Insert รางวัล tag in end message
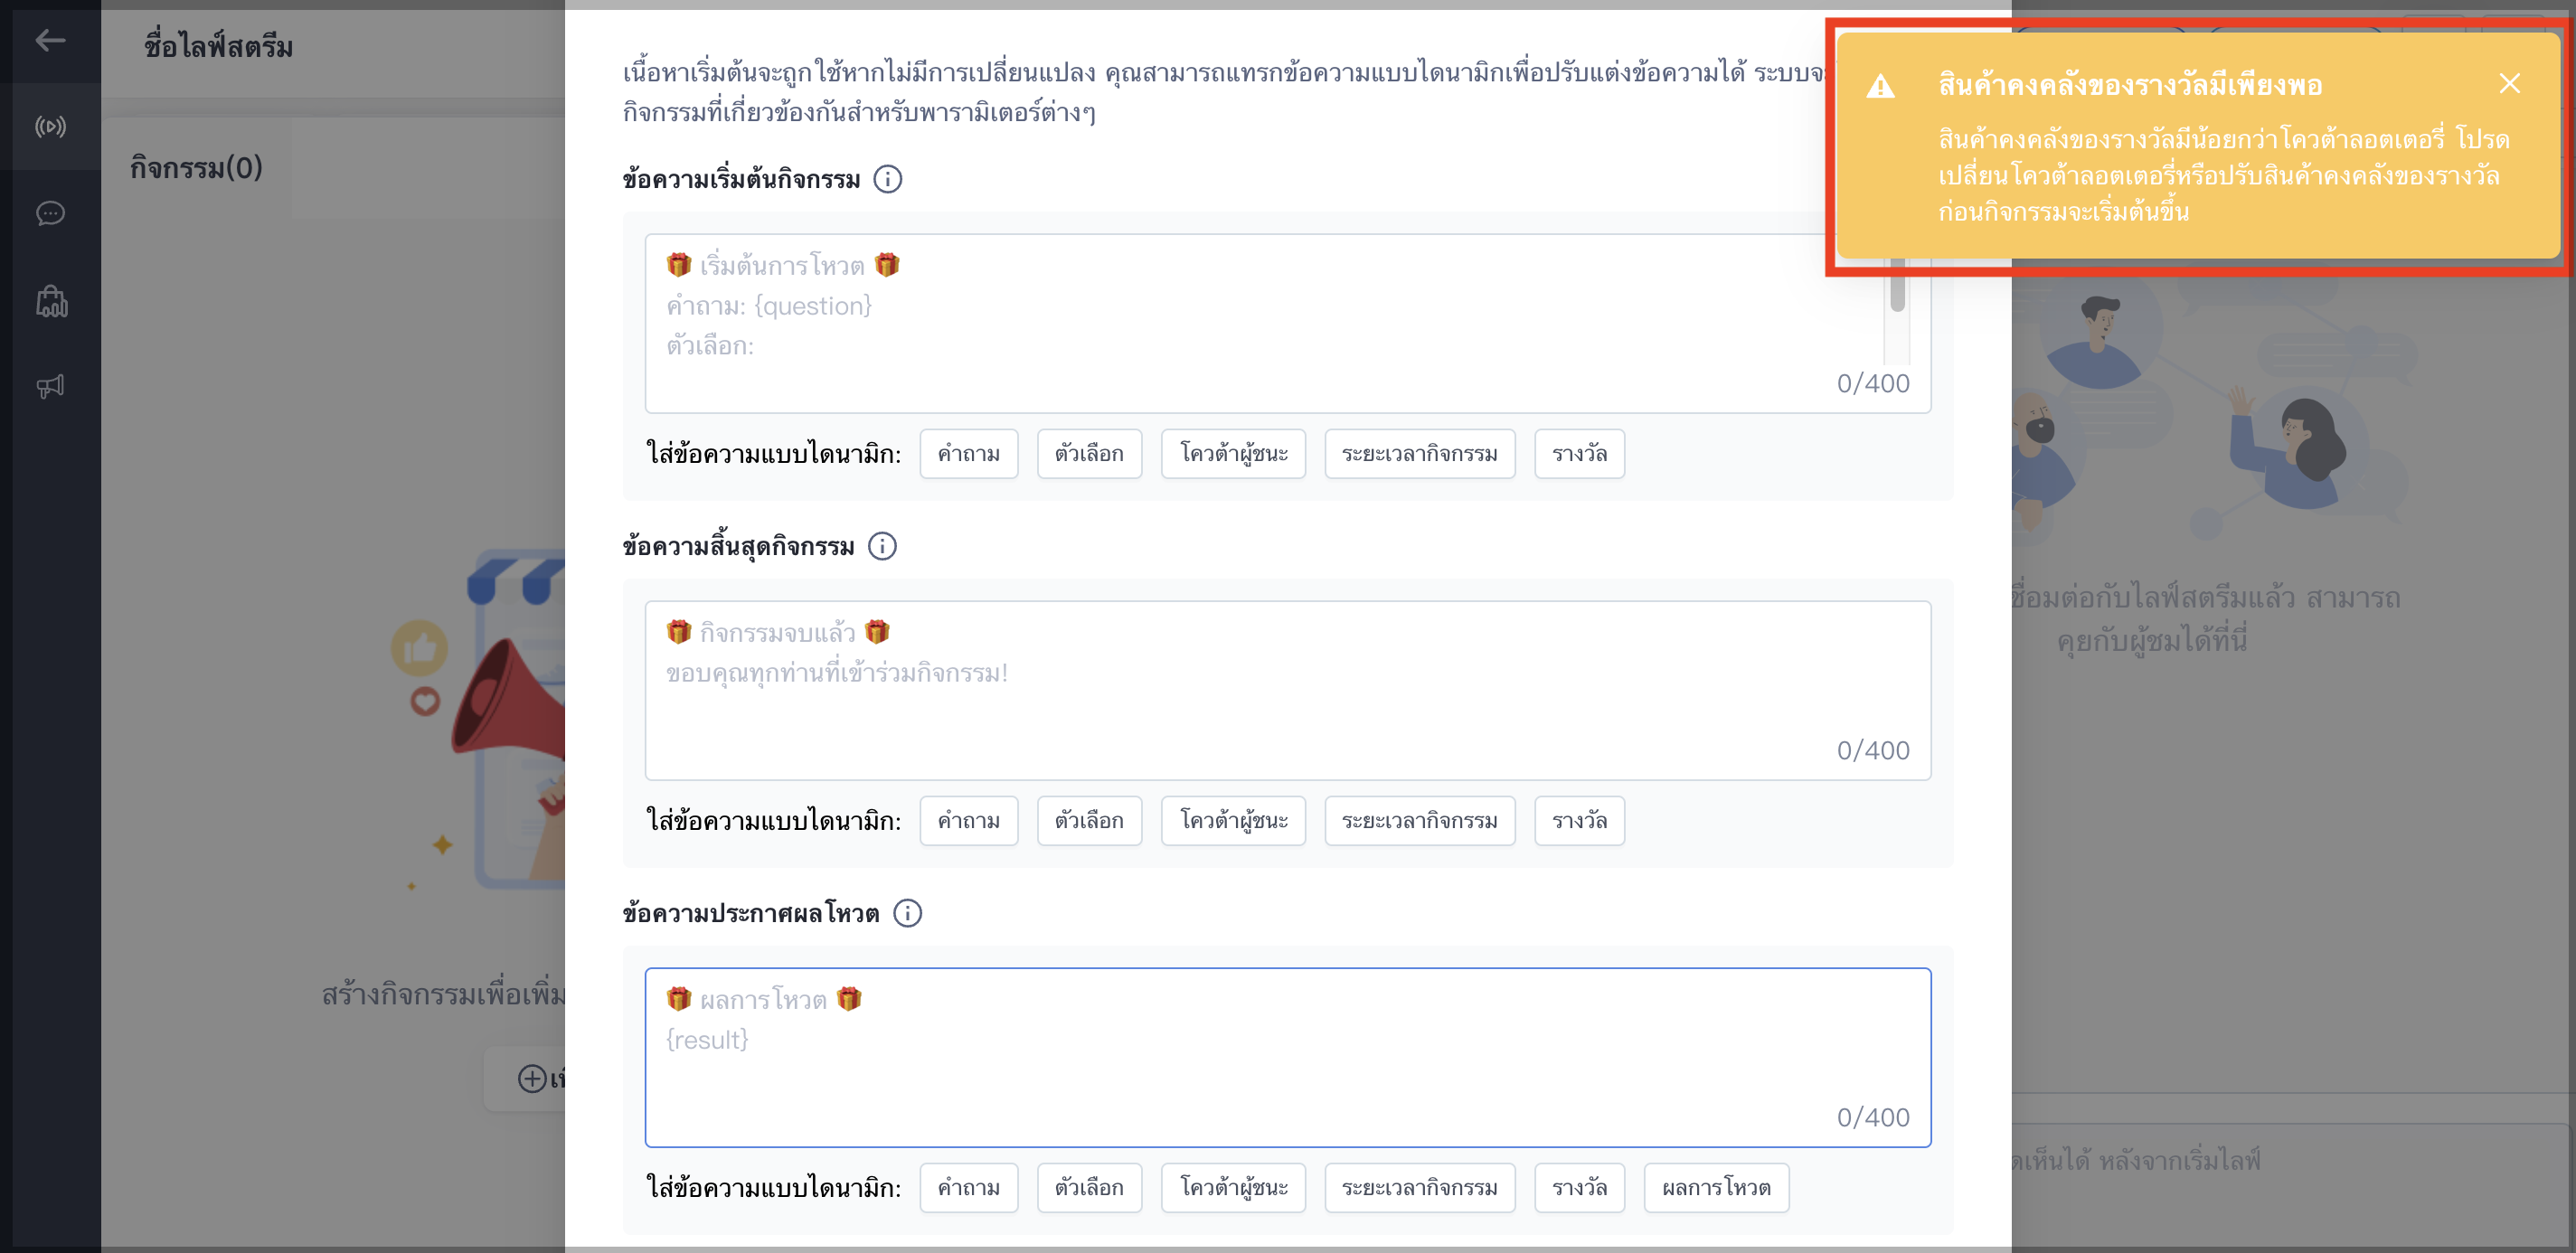Viewport: 2576px width, 1253px height. pos(1579,821)
